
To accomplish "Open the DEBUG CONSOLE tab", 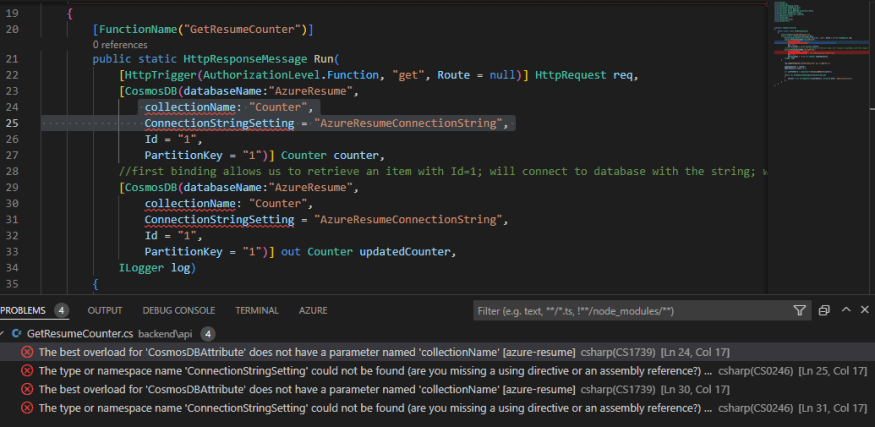I will point(179,310).
